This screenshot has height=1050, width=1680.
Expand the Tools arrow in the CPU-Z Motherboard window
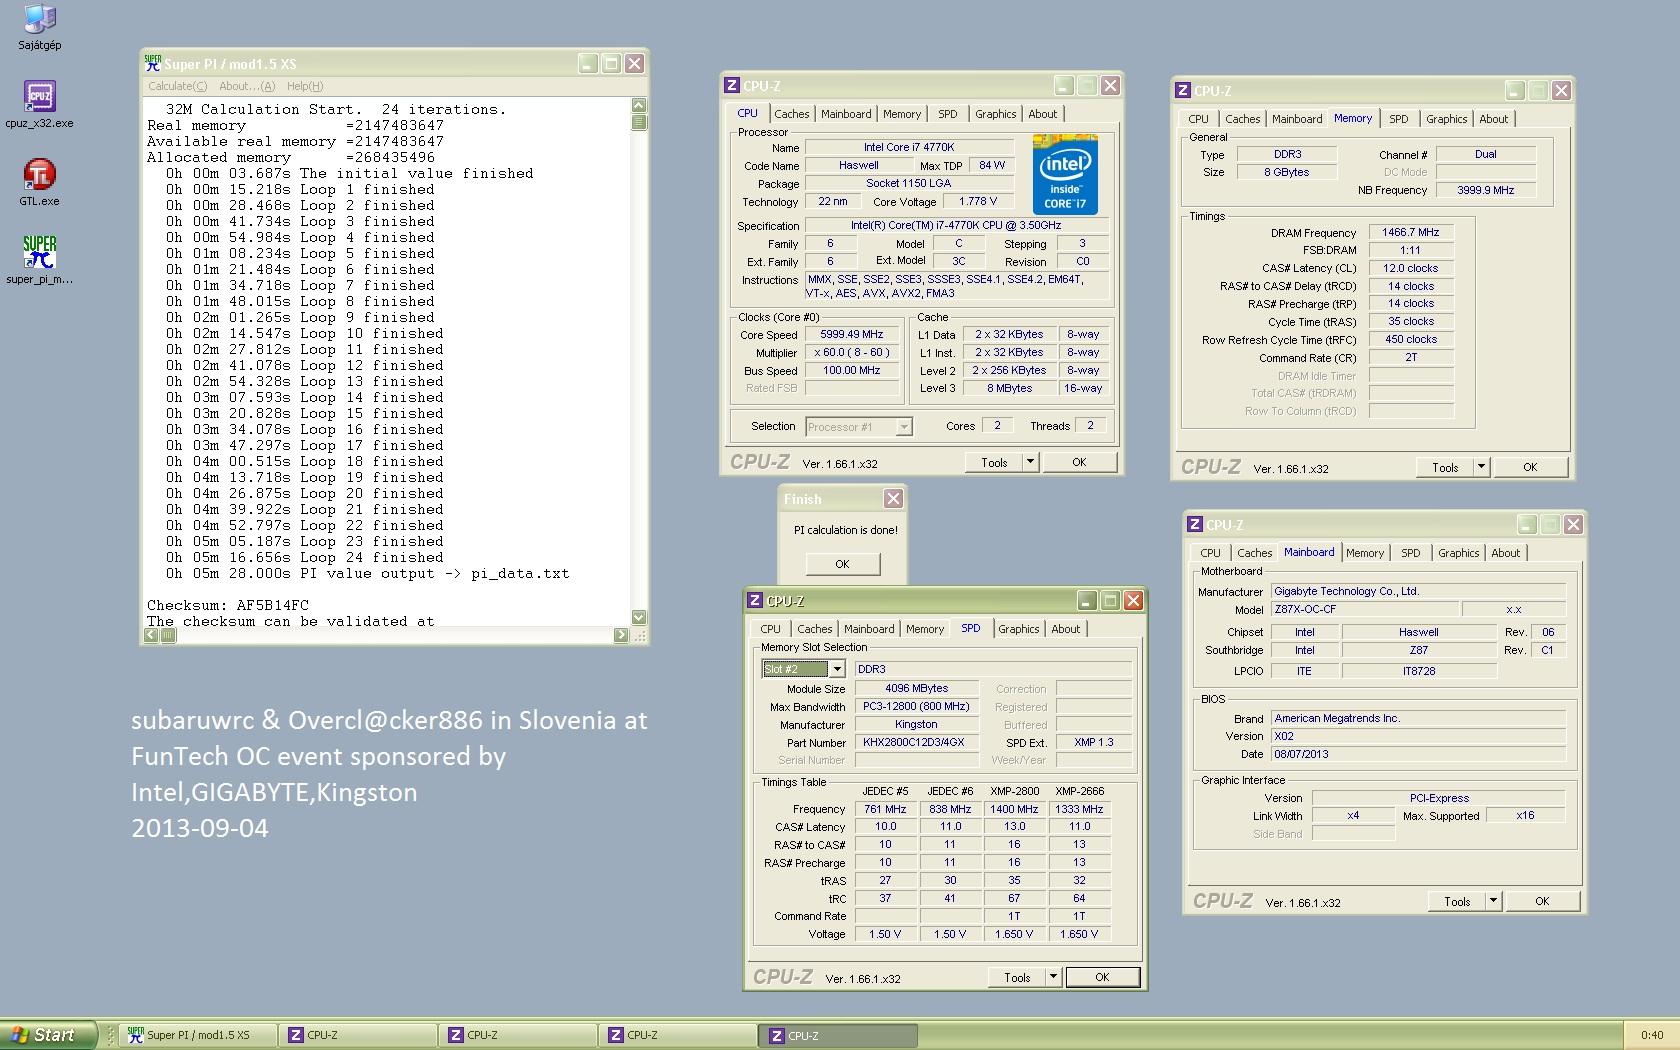[x=1494, y=901]
